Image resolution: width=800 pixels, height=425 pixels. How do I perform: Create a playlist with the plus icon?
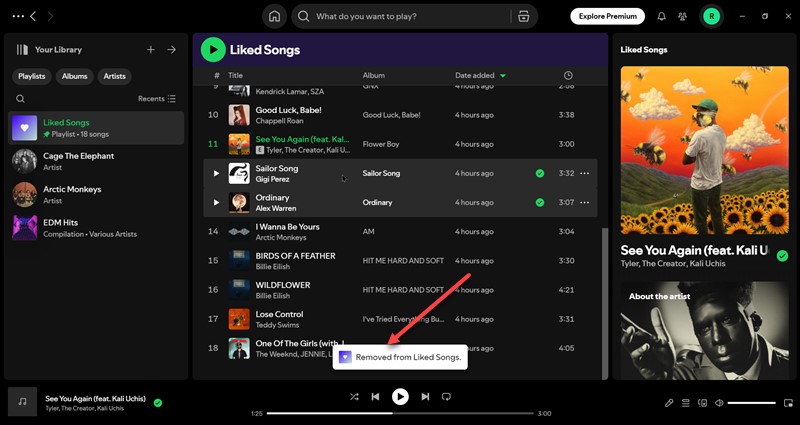(x=151, y=49)
